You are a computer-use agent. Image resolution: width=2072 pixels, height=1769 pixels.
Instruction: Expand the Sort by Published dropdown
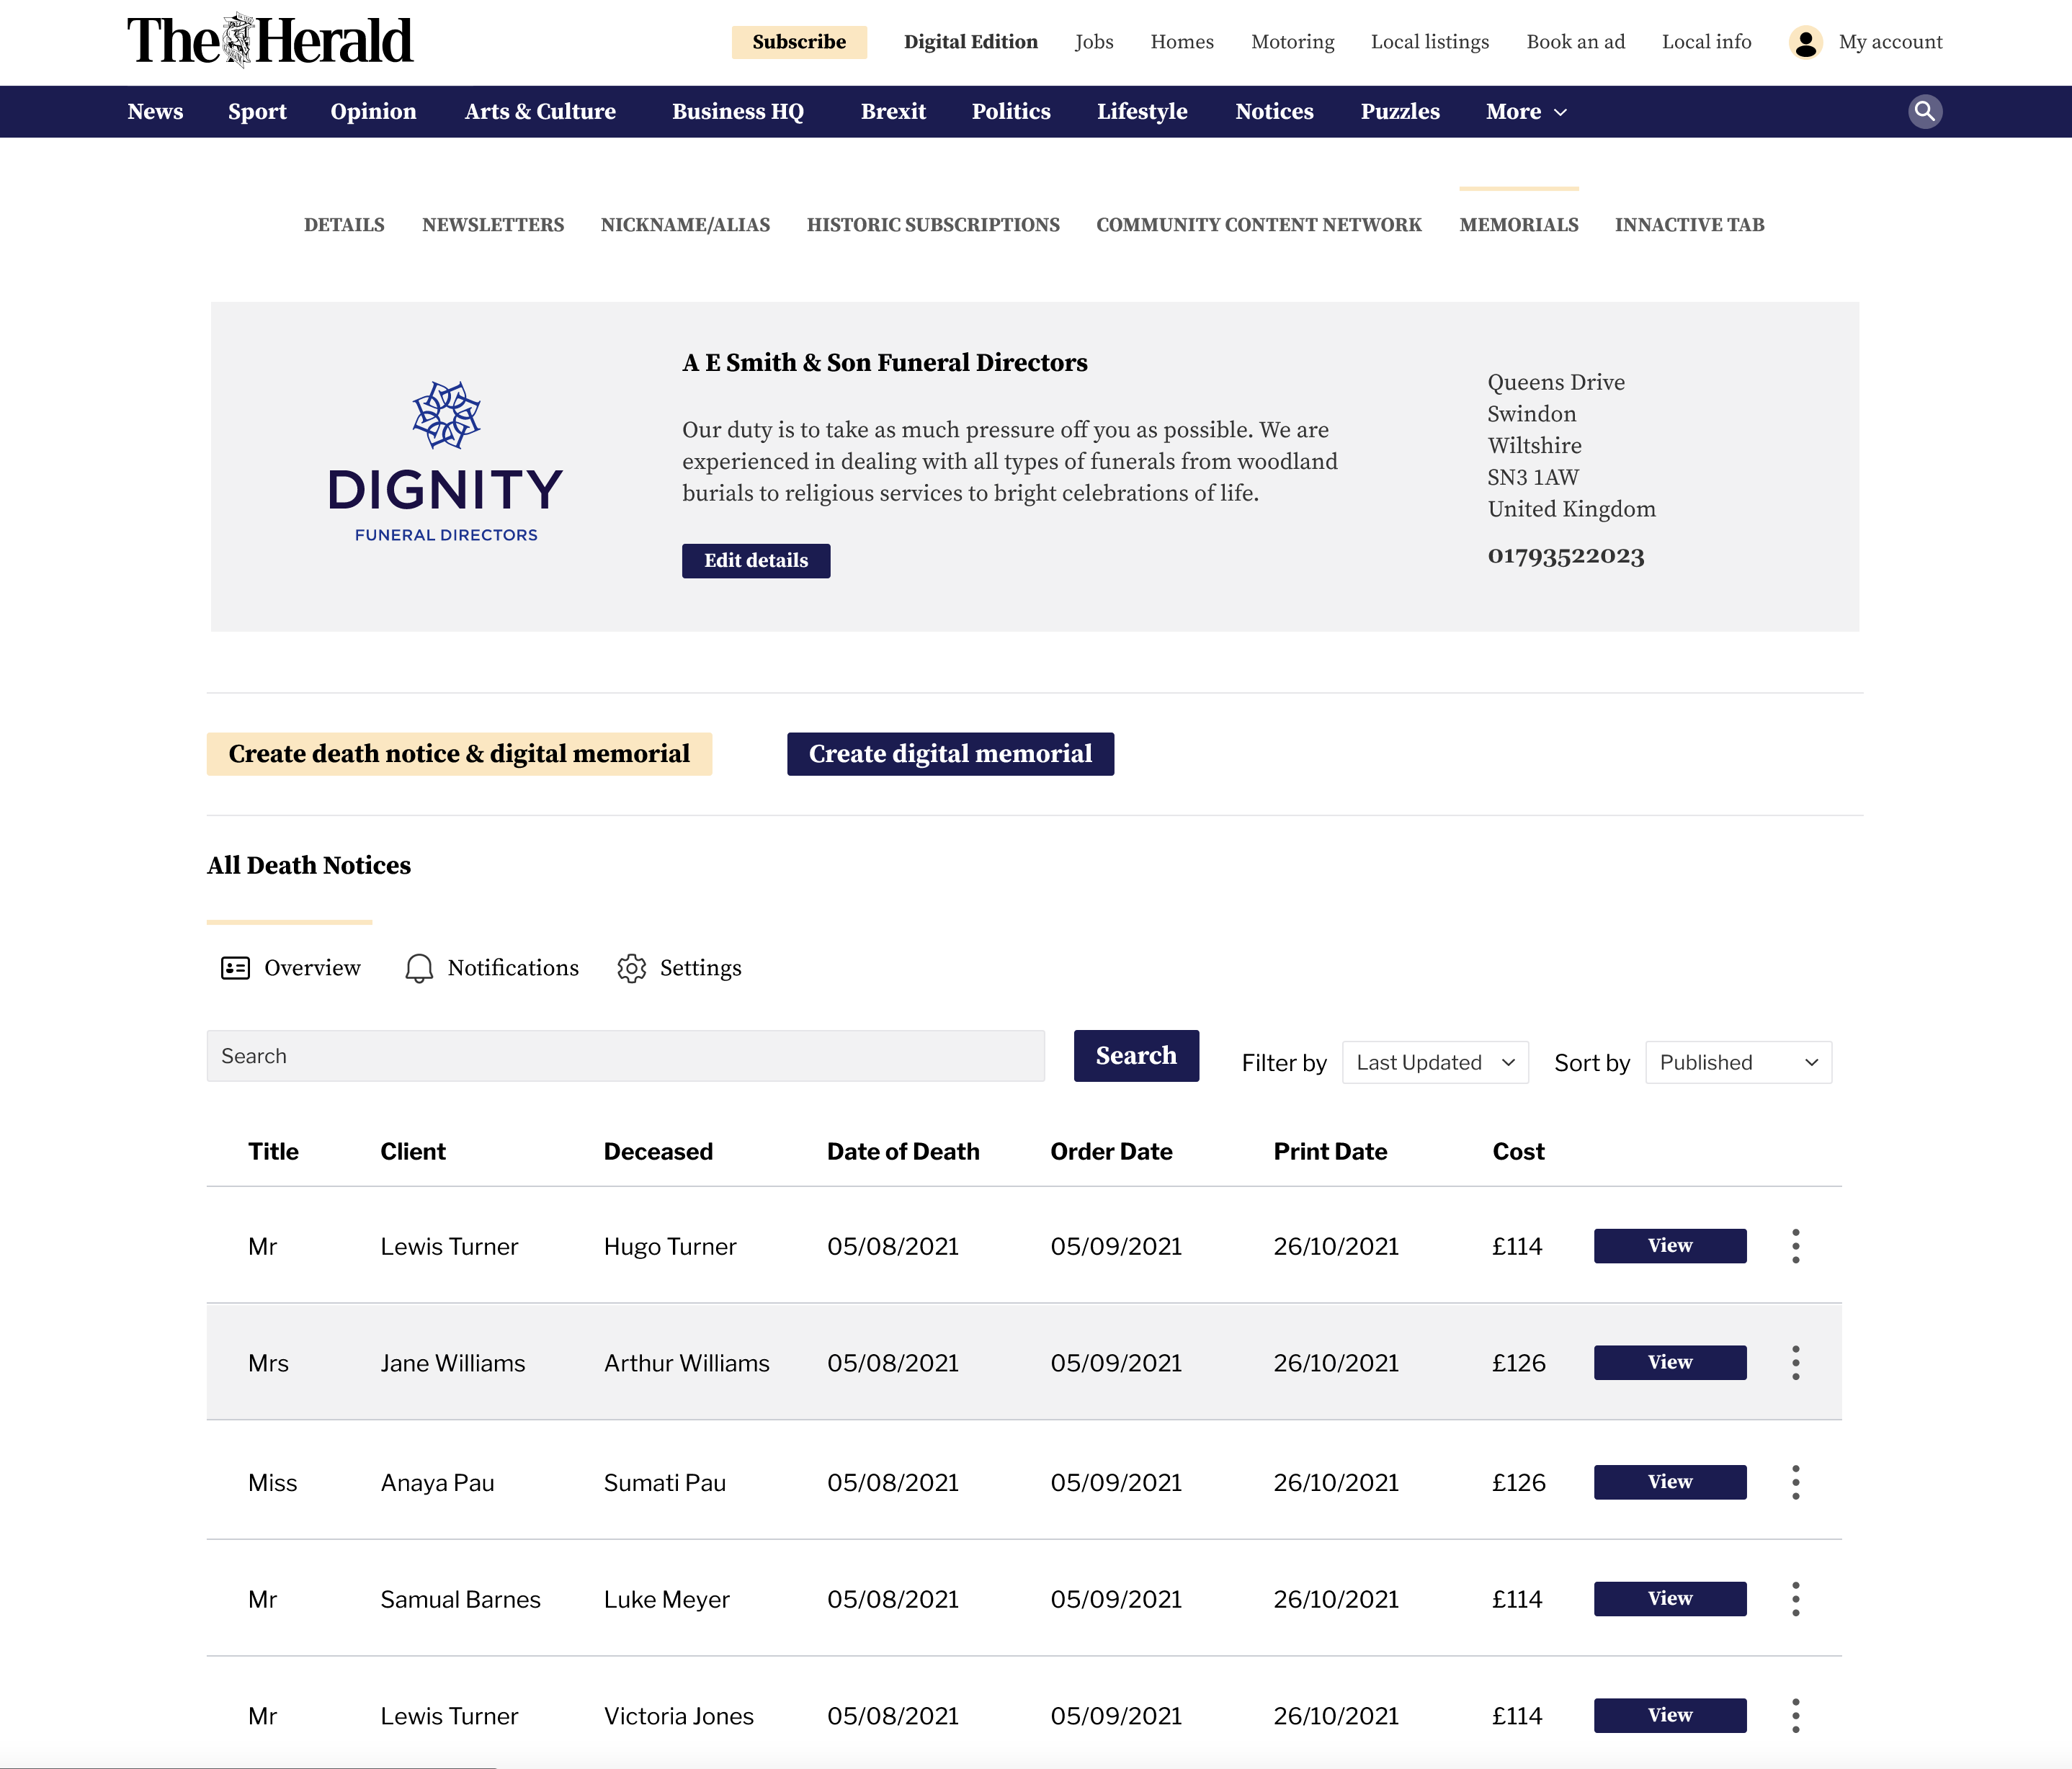pyautogui.click(x=1738, y=1062)
